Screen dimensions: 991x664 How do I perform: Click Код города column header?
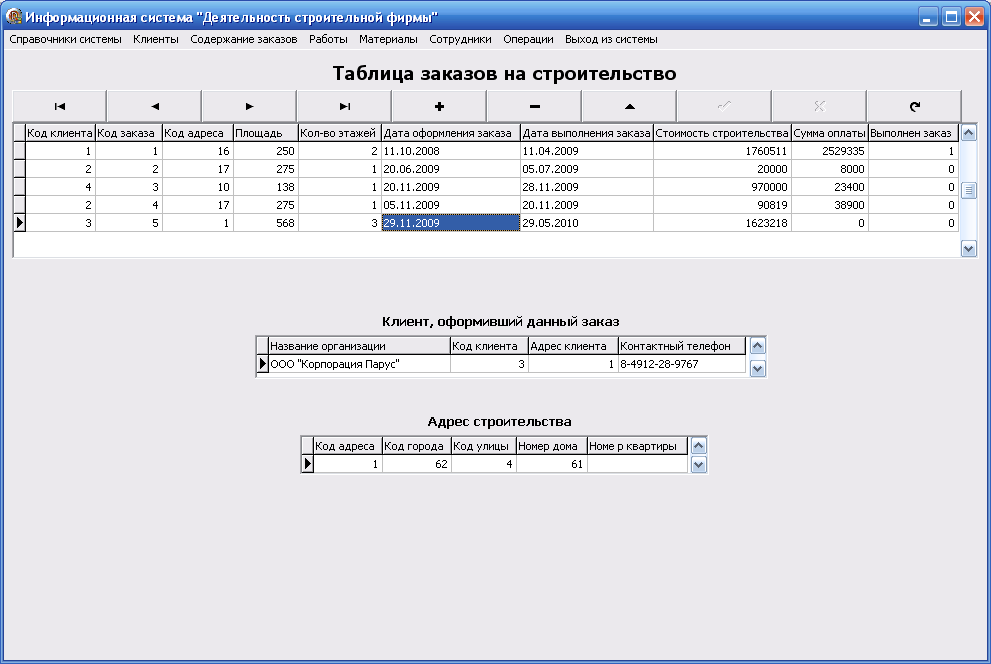point(416,446)
